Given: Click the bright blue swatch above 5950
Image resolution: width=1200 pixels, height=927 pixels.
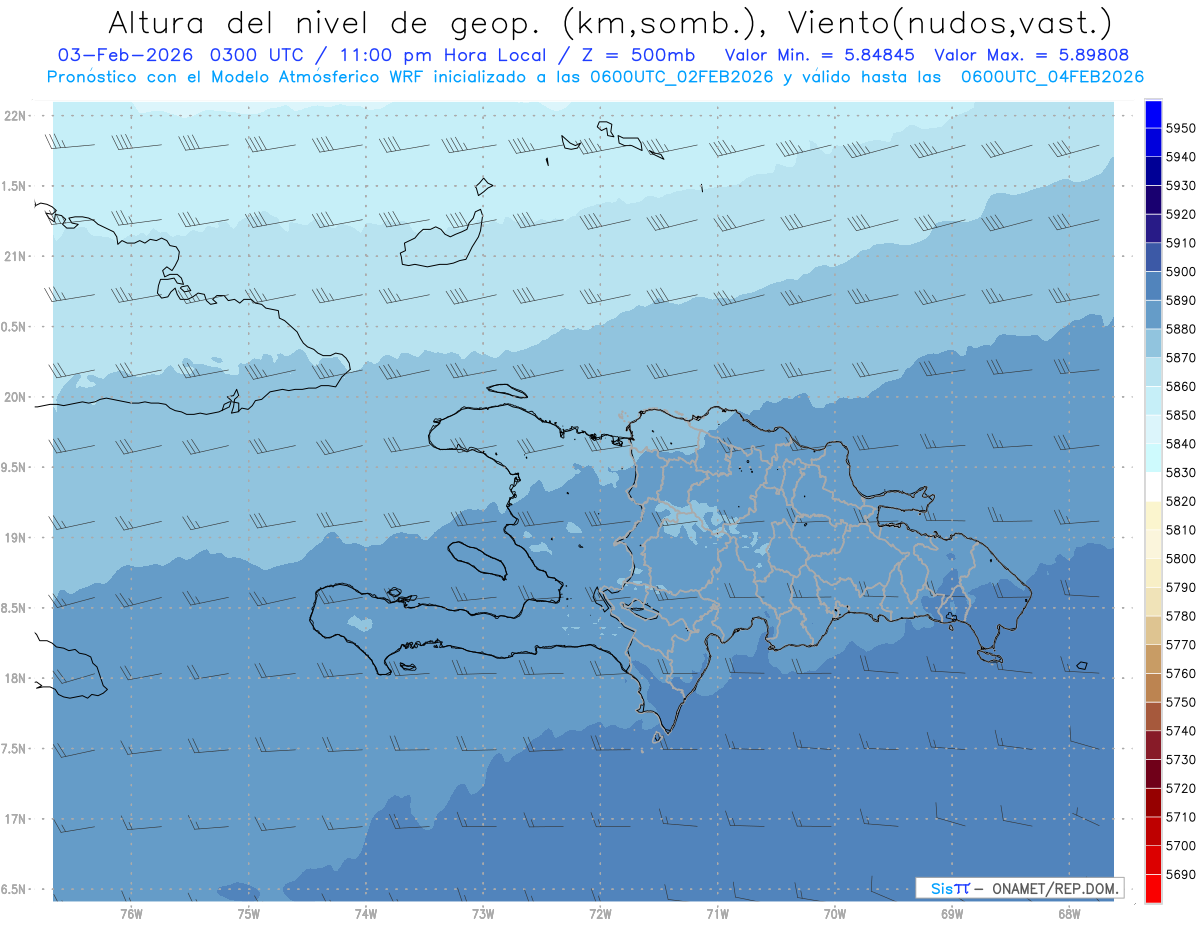Looking at the screenshot, I should (1153, 114).
